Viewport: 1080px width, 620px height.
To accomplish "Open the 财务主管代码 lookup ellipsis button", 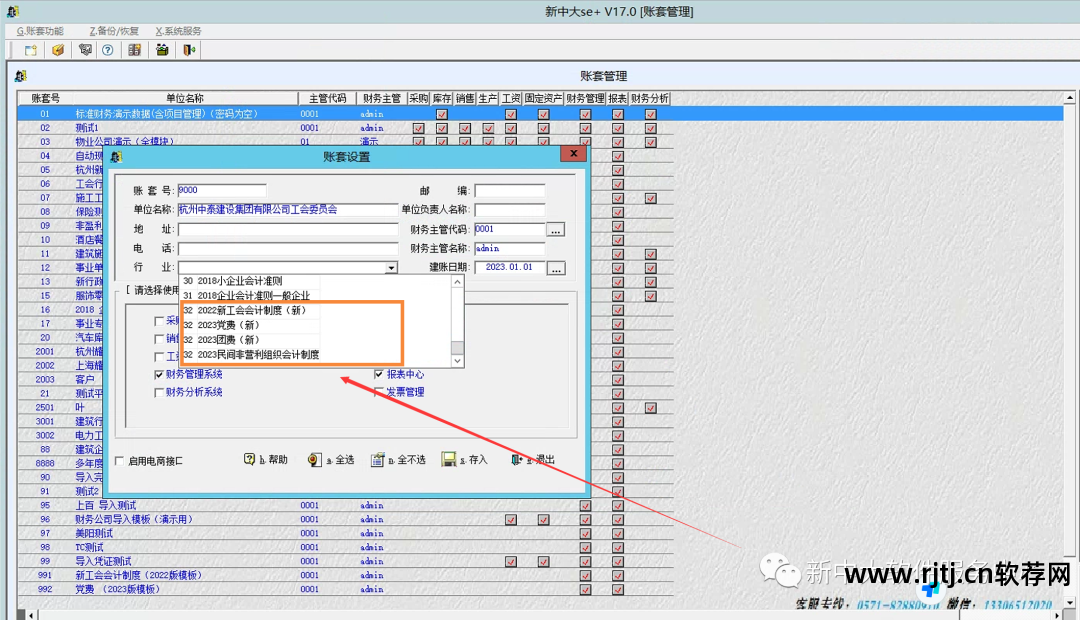I will 556,229.
